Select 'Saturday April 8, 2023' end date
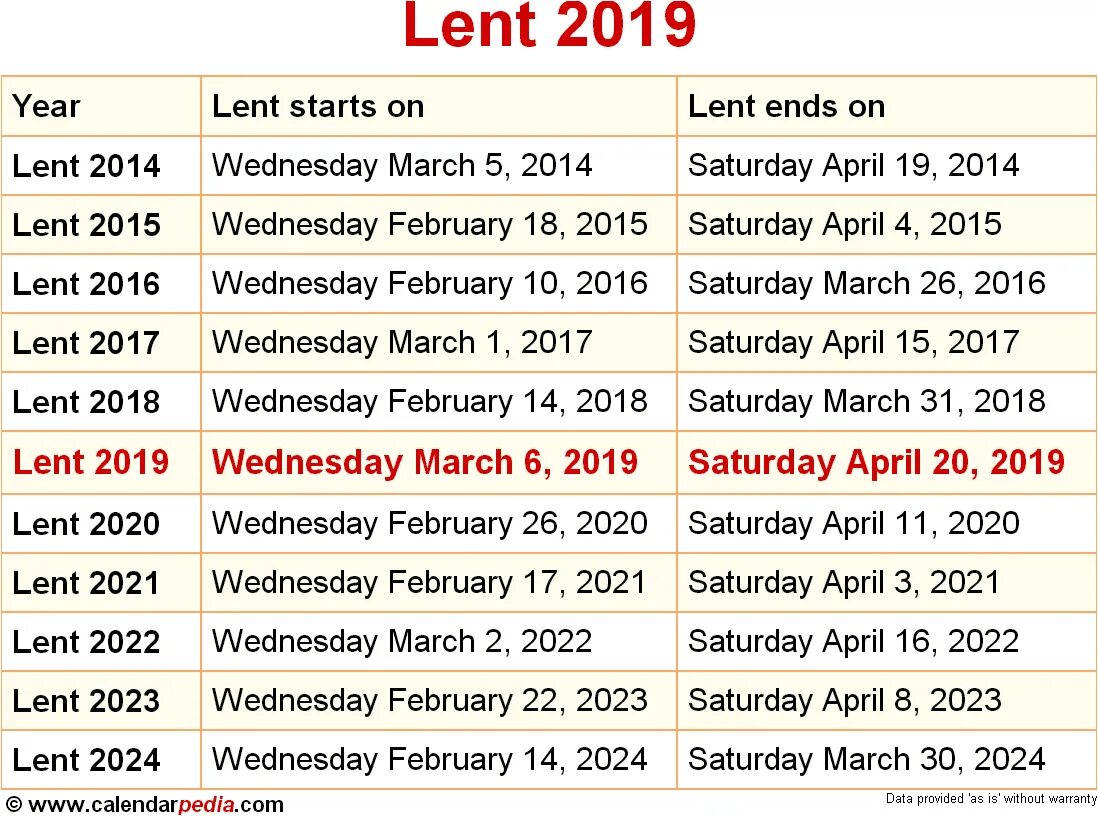Viewport: 1098px width, 816px height. pos(845,700)
